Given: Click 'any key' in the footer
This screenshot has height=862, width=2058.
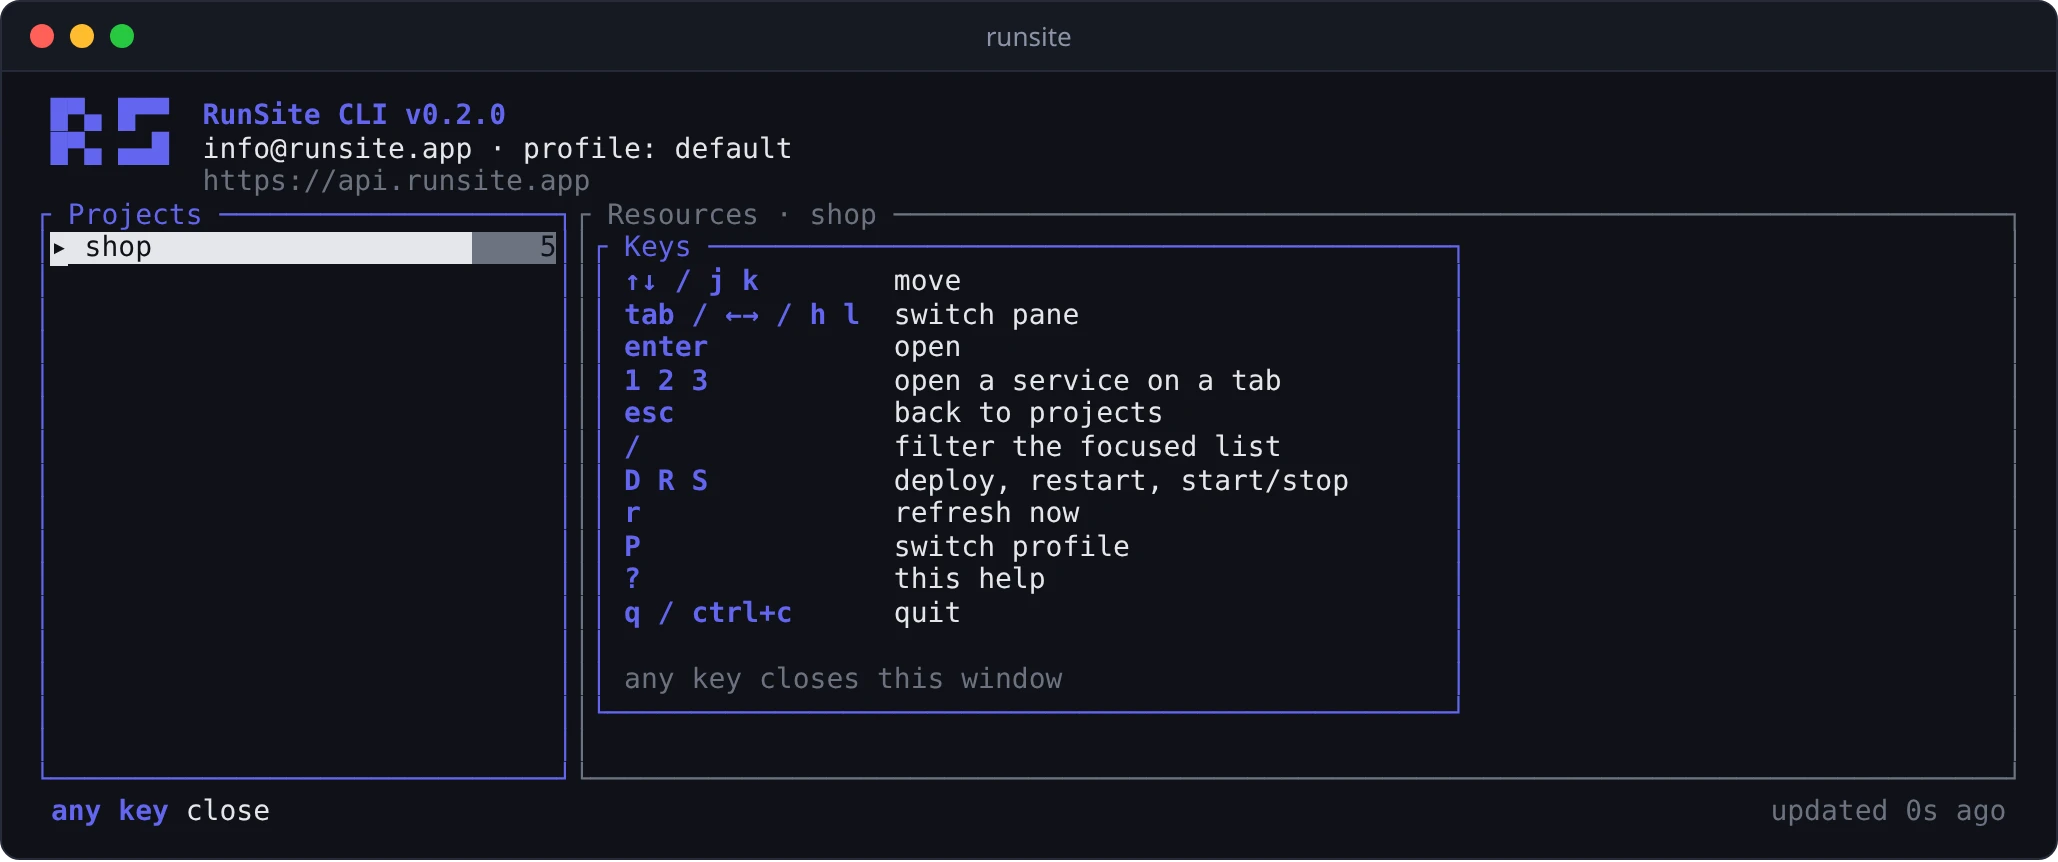Looking at the screenshot, I should 109,811.
